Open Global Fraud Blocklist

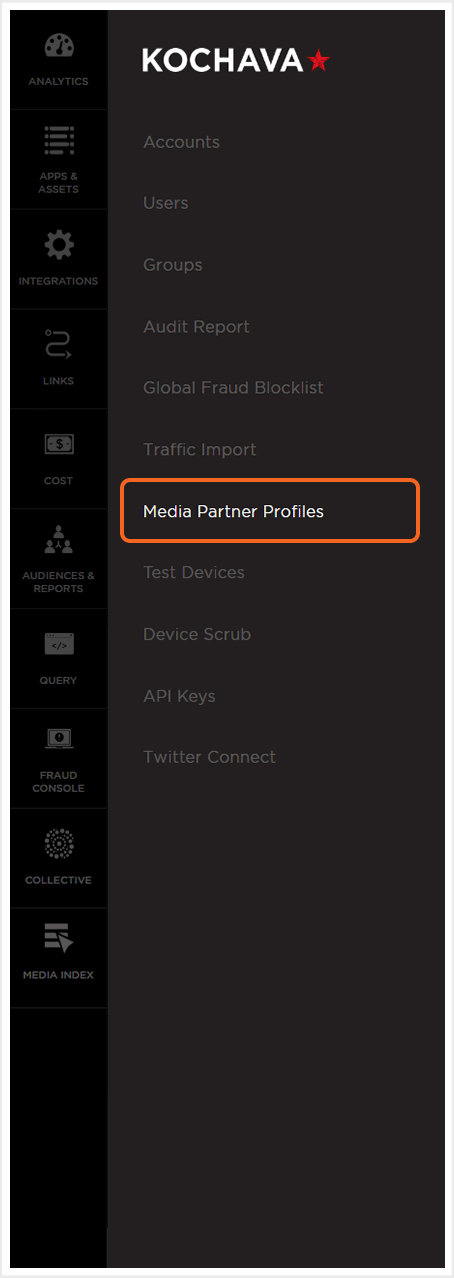[233, 388]
